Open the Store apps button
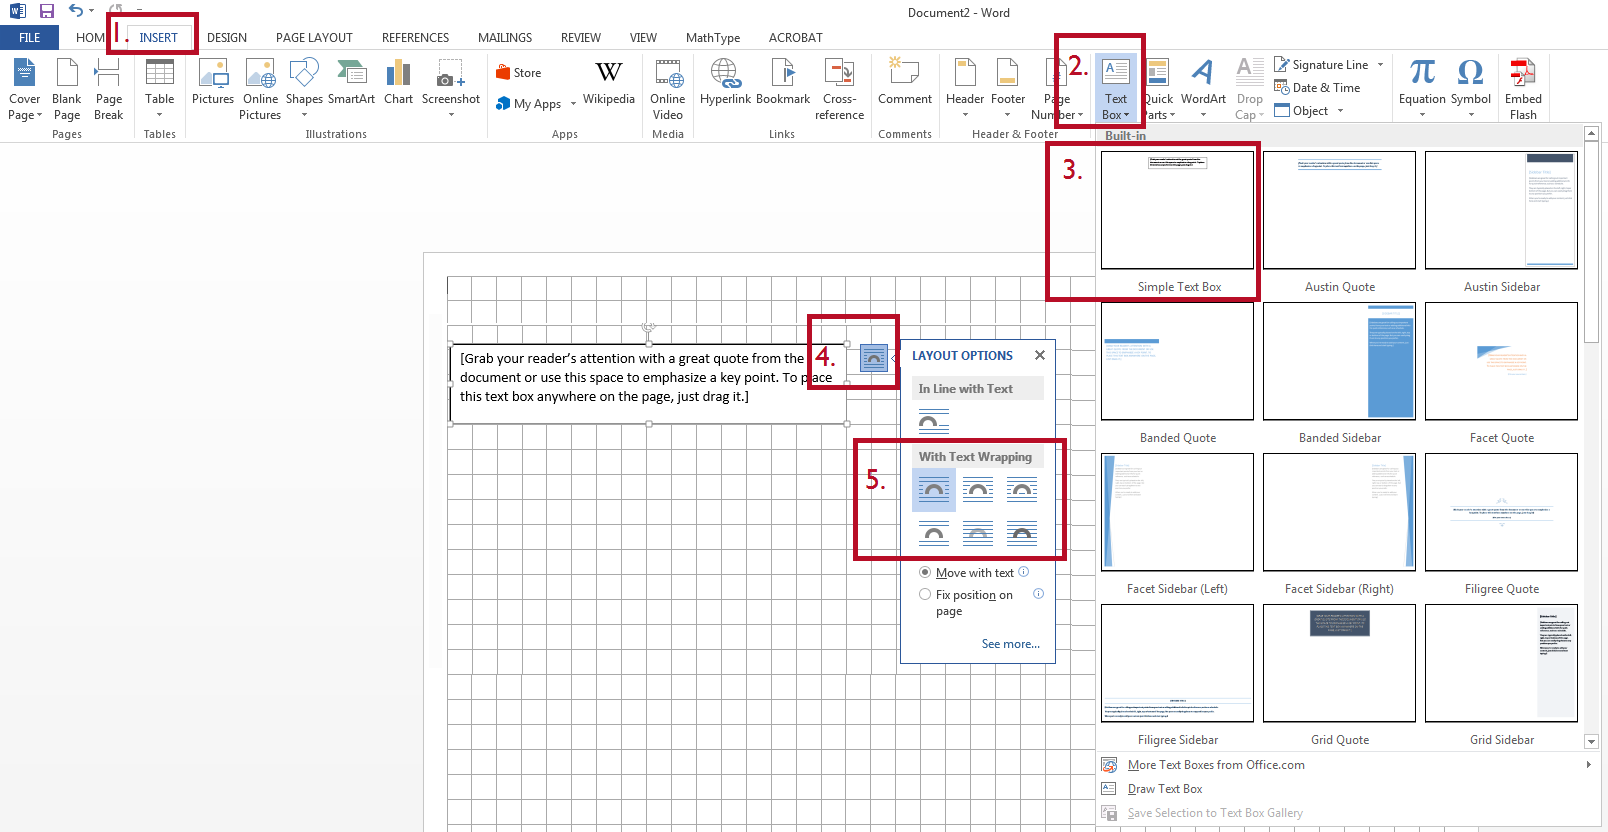The image size is (1608, 832). 519,72
